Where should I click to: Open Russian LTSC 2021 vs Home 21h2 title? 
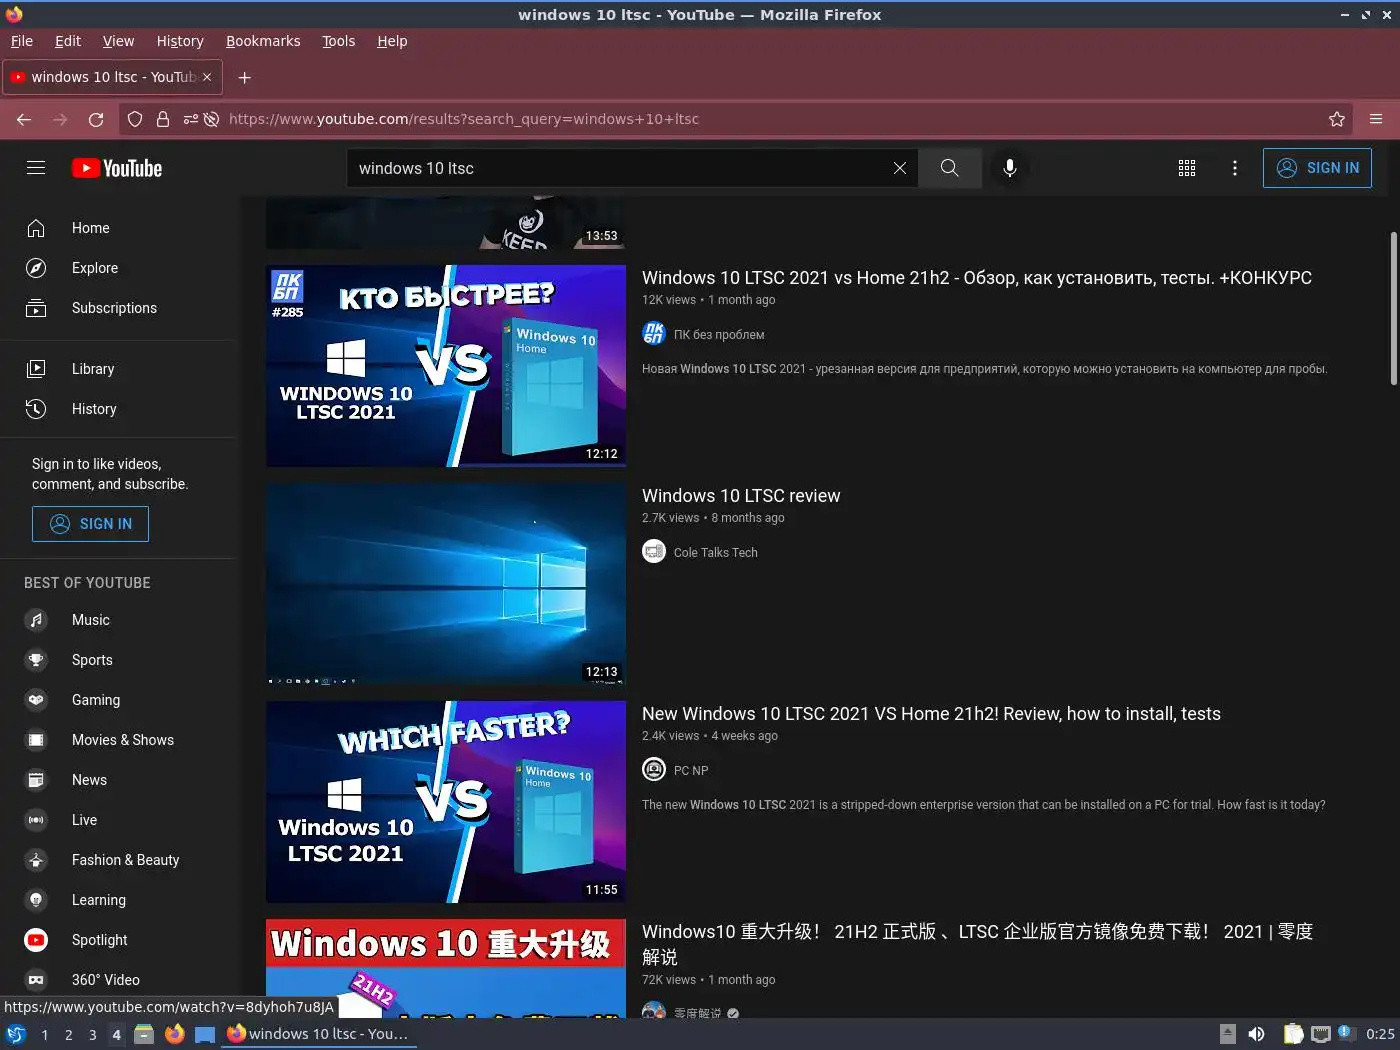pyautogui.click(x=977, y=278)
